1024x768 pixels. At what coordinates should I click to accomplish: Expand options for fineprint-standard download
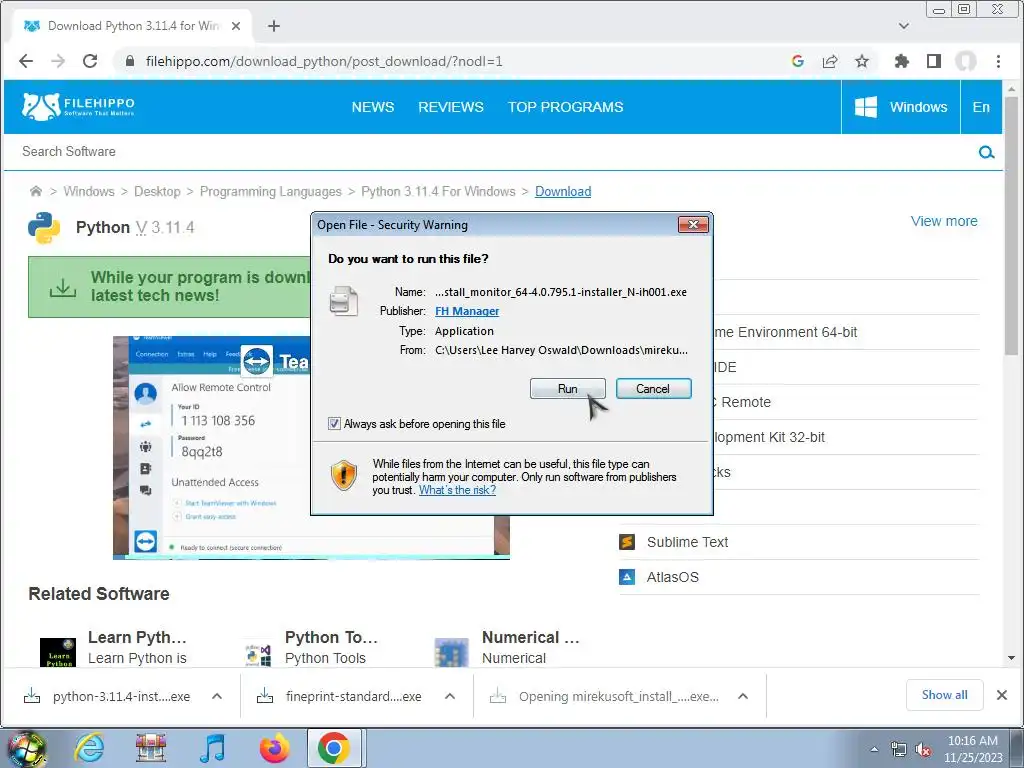[450, 696]
